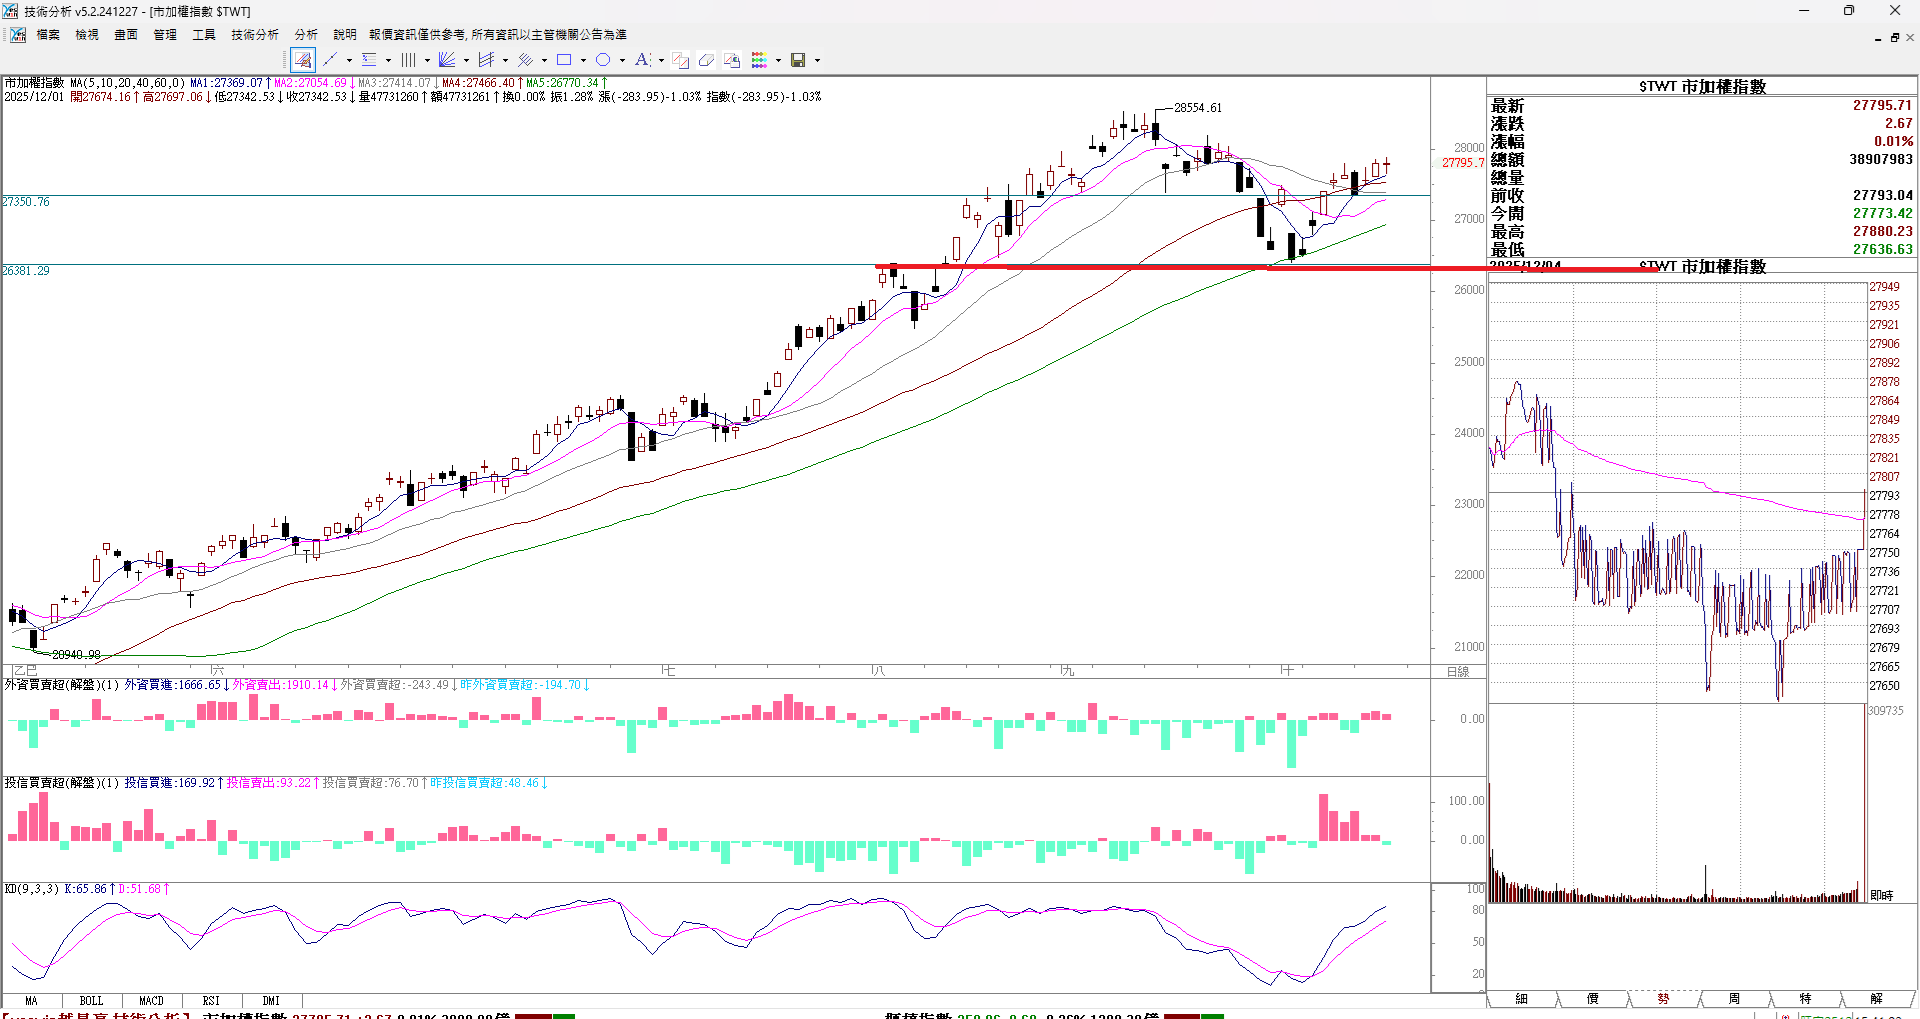1920x1019 pixels.
Task: Expand the rectangle tool dropdown arrow
Action: pos(583,60)
